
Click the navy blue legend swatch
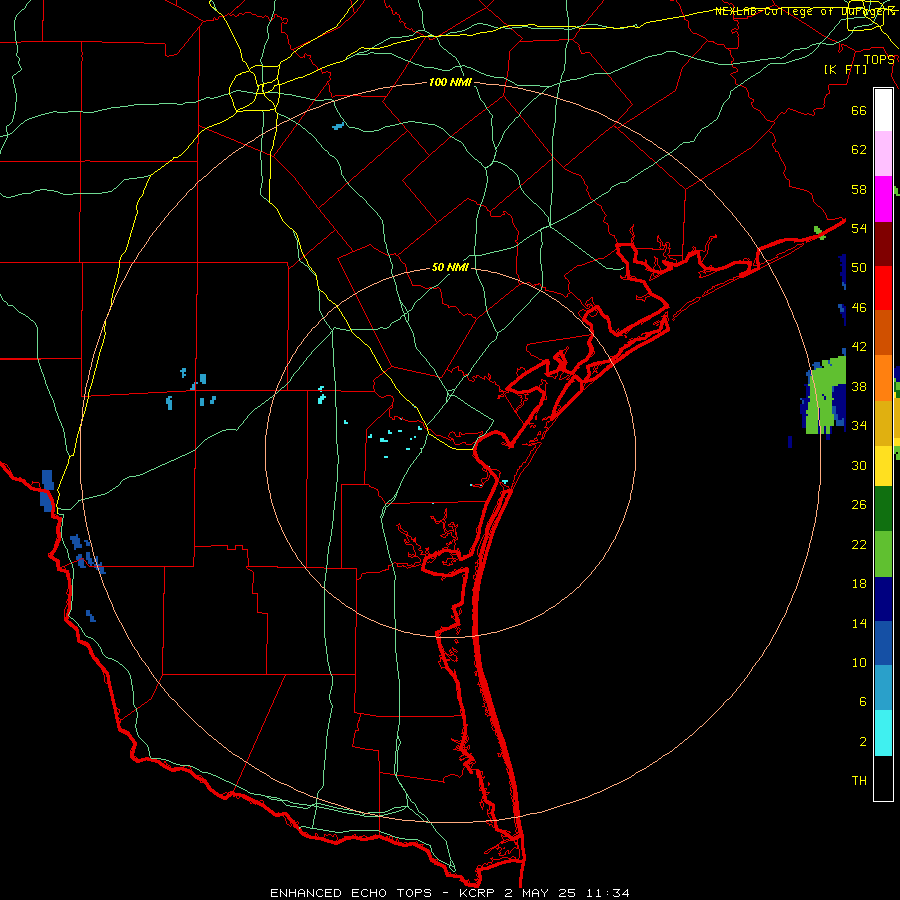(883, 599)
